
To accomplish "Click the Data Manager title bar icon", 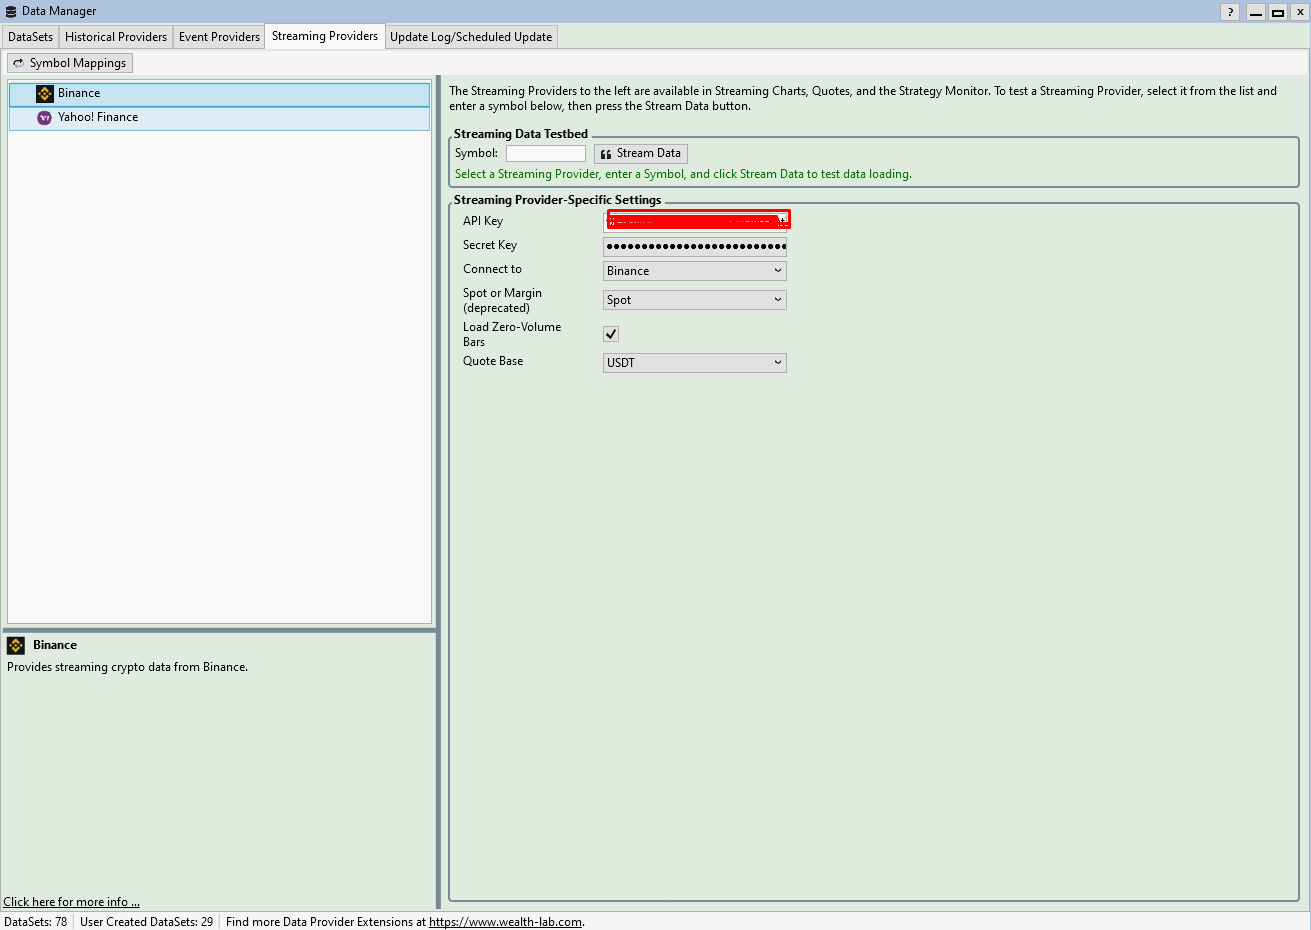I will (11, 12).
